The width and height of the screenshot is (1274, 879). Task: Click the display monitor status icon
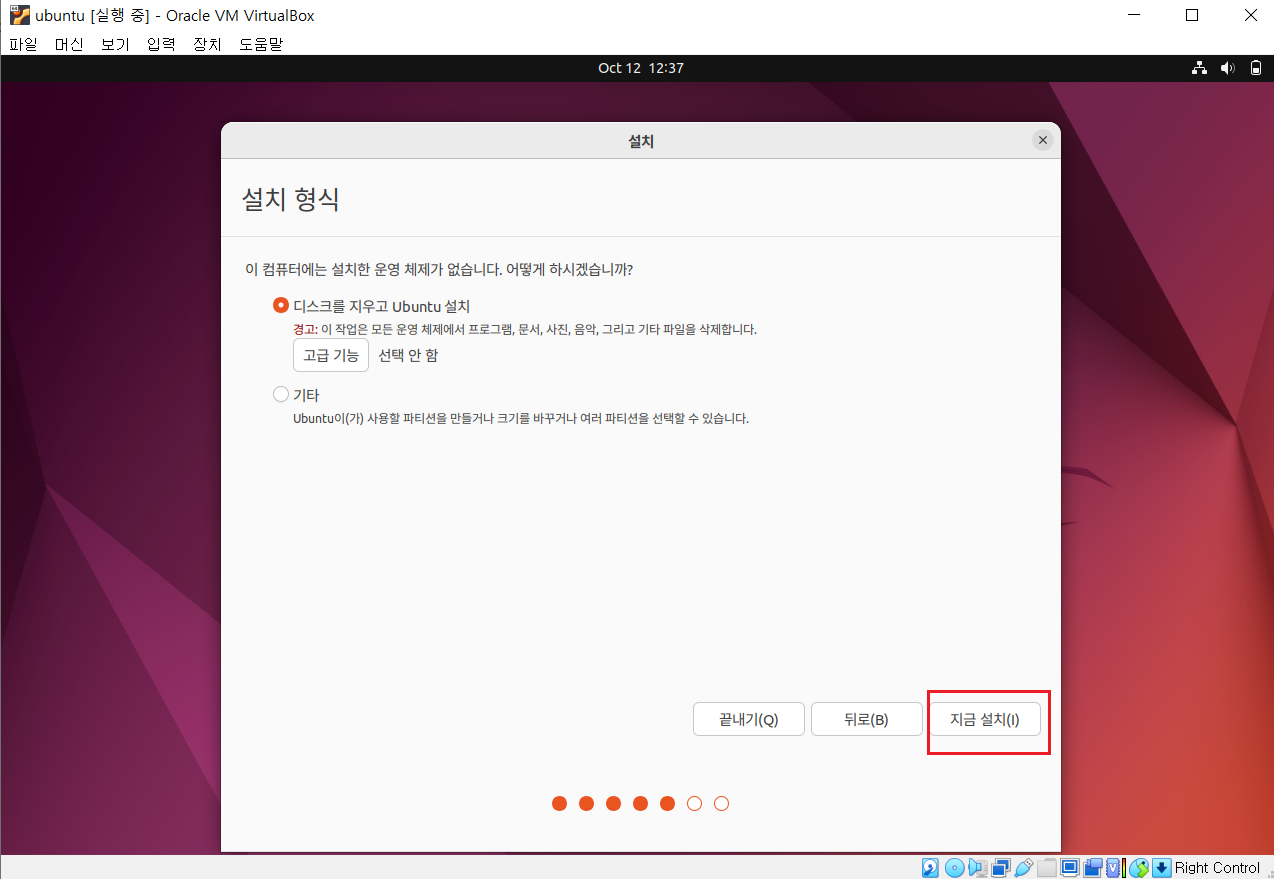pyautogui.click(x=1069, y=867)
